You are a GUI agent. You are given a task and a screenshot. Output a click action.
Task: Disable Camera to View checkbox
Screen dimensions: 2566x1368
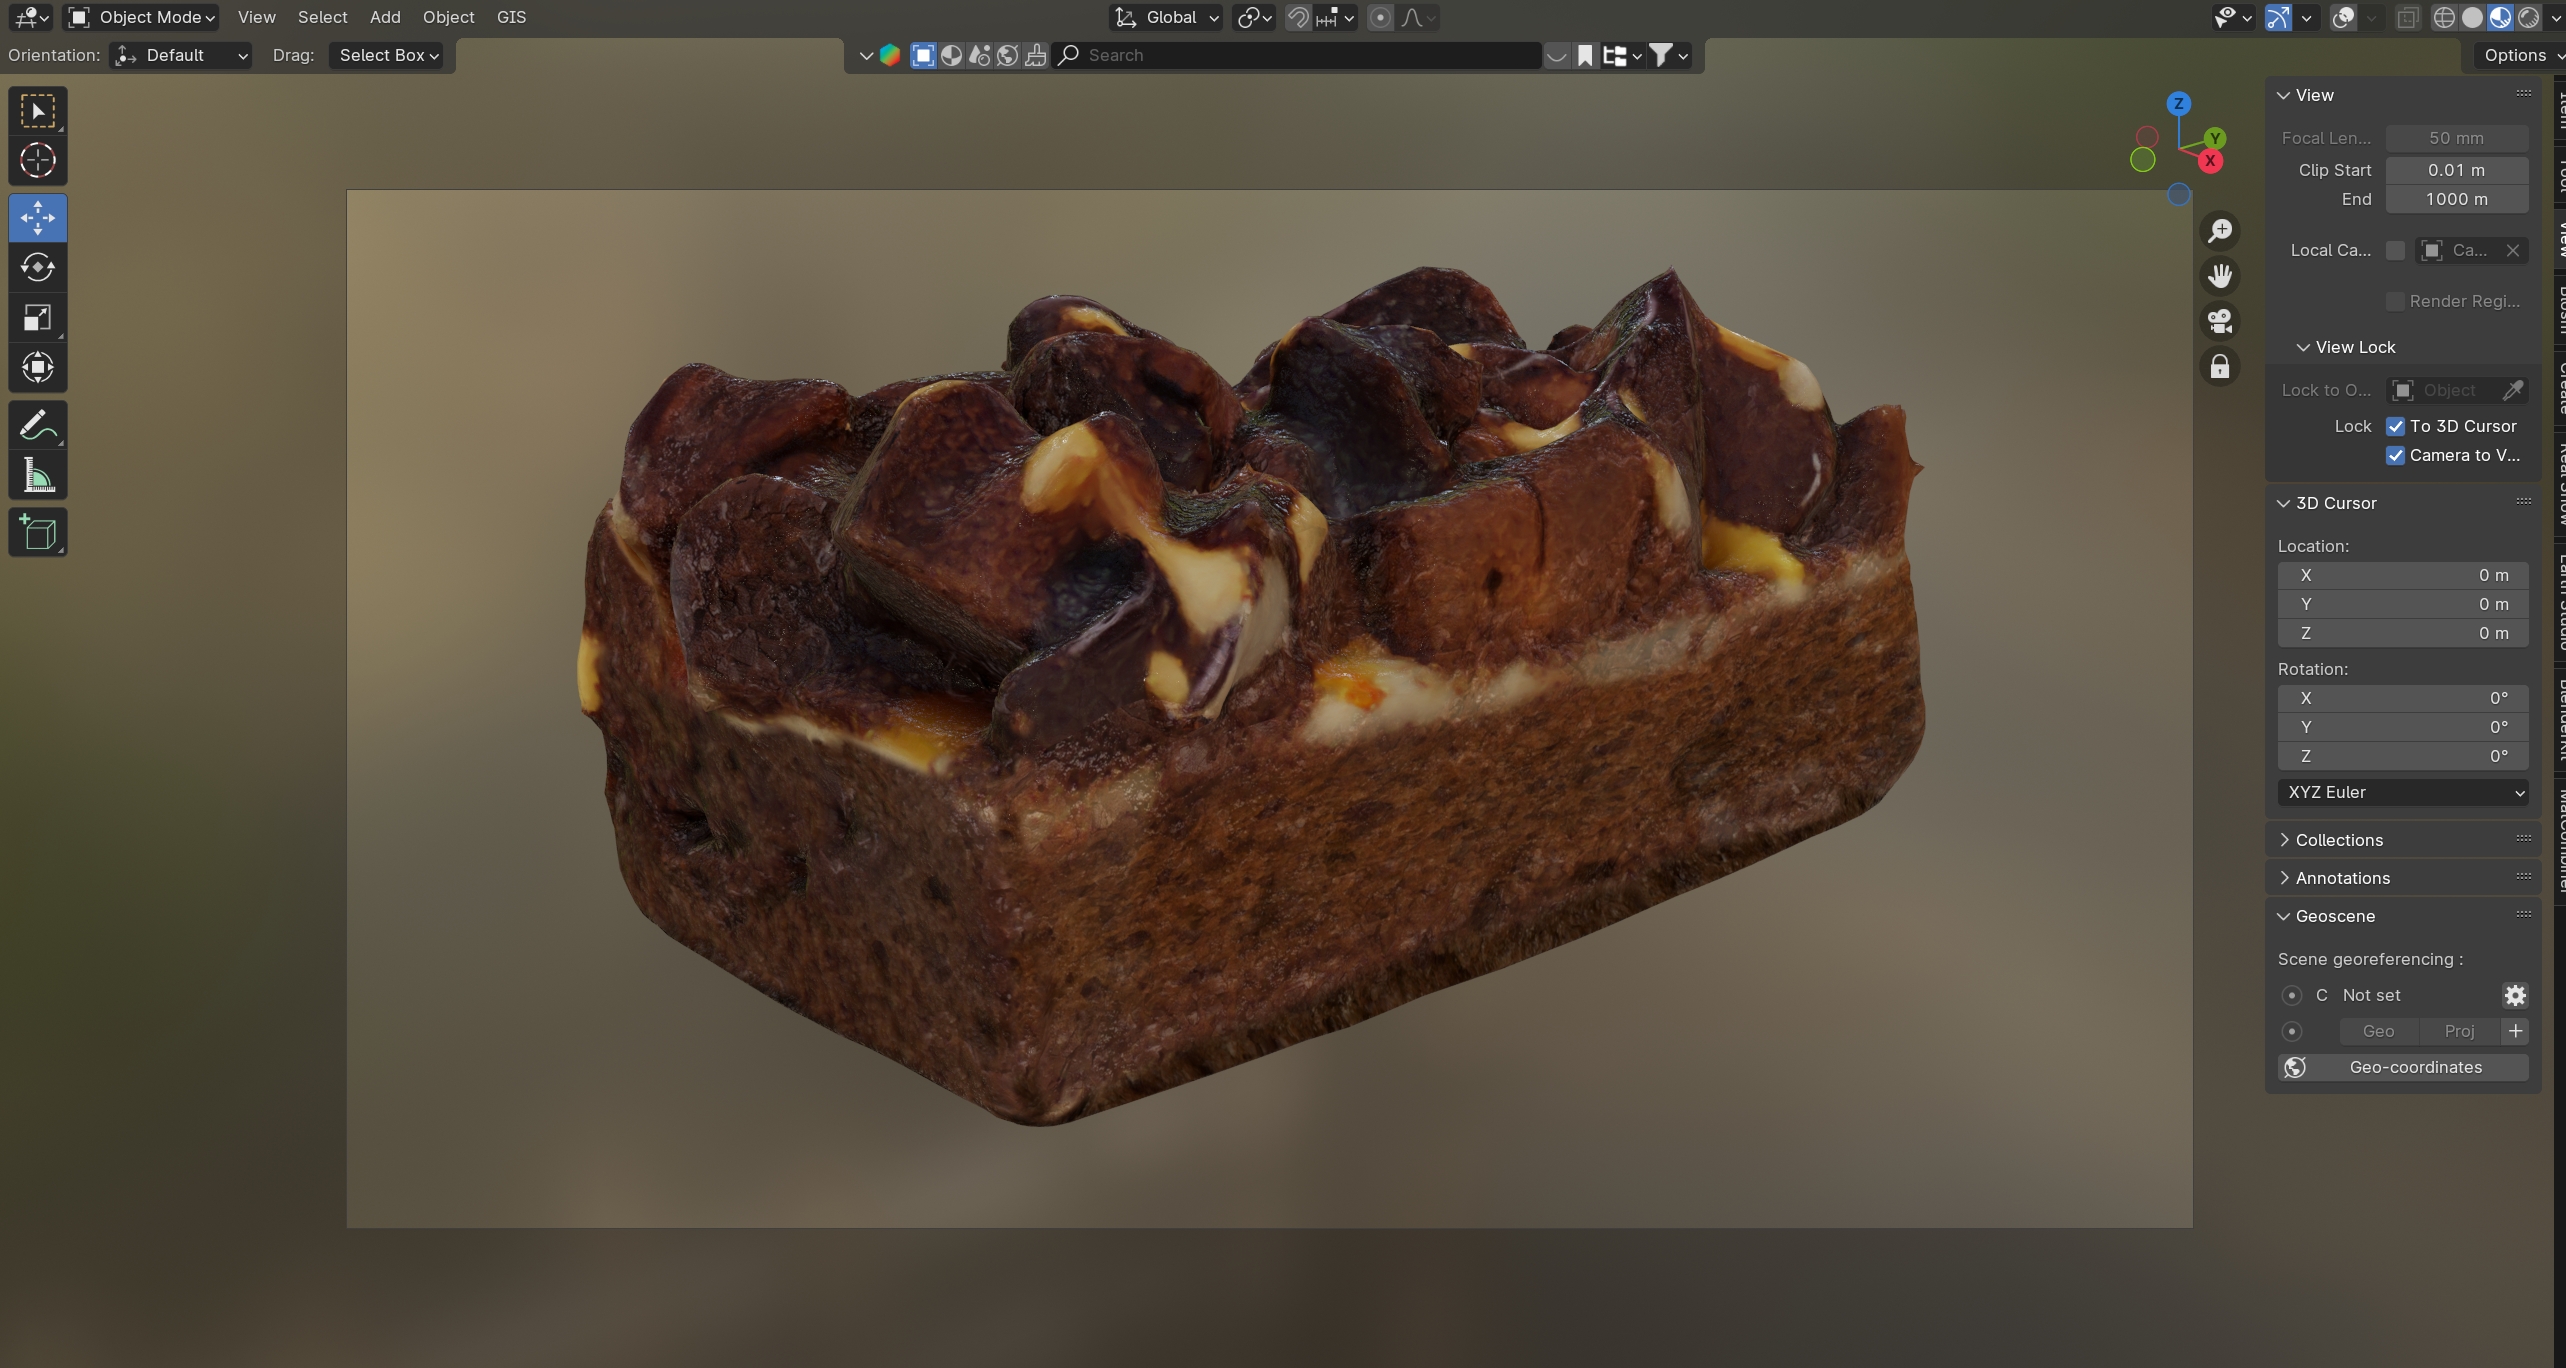(2395, 455)
